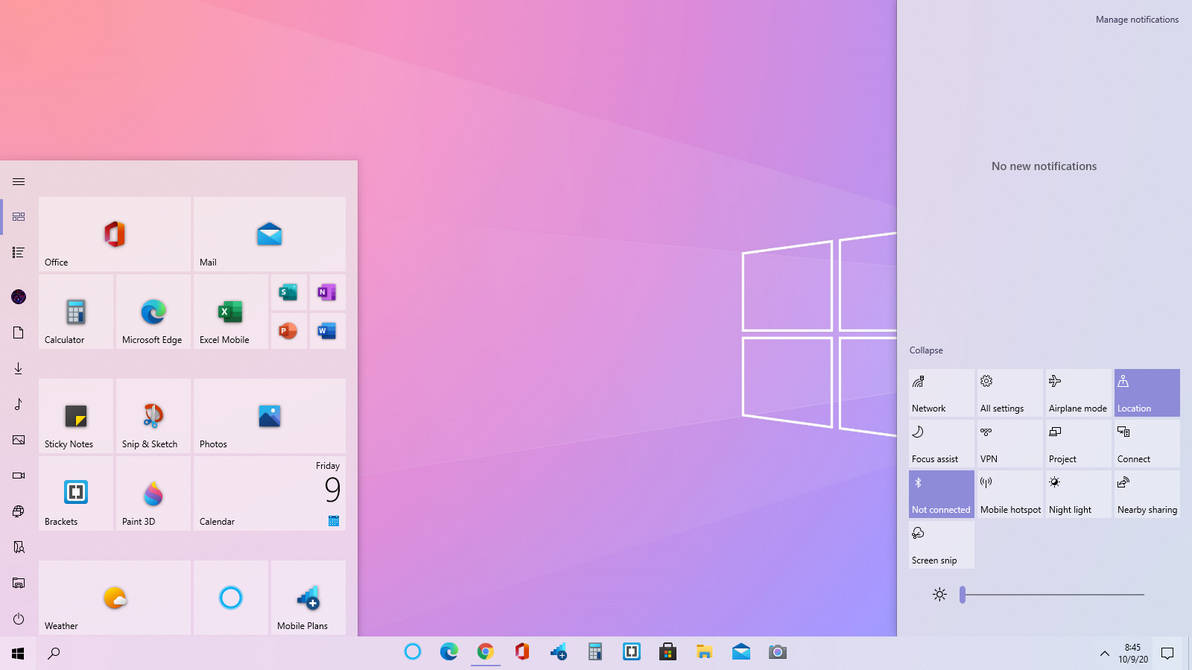
Task: Open Videos folder from Start sidebar
Action: tap(18, 475)
